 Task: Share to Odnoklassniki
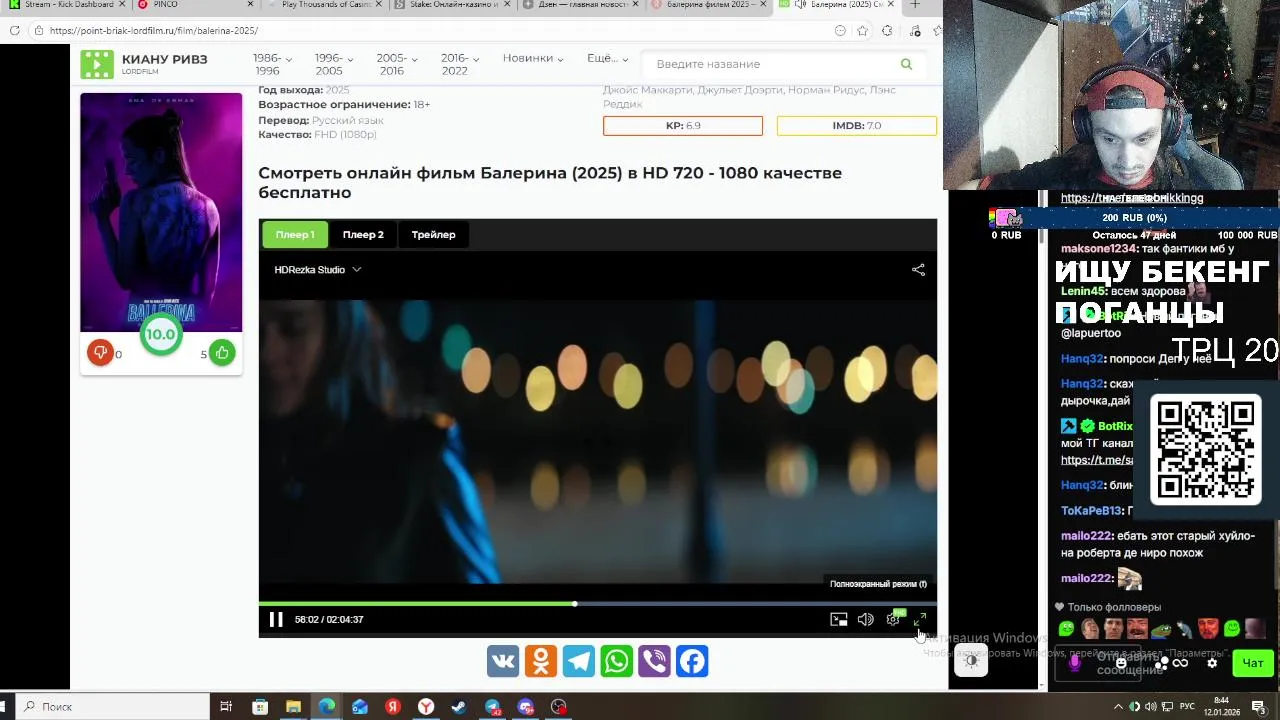click(x=541, y=661)
